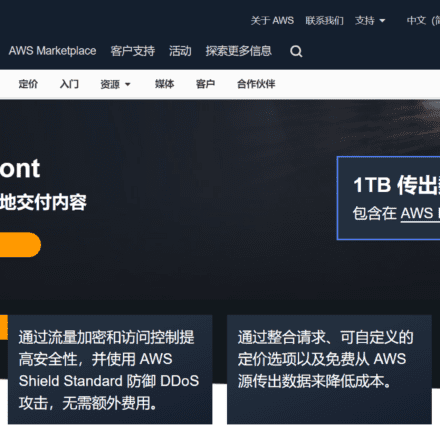Open the 关于 AWS link

272,21
